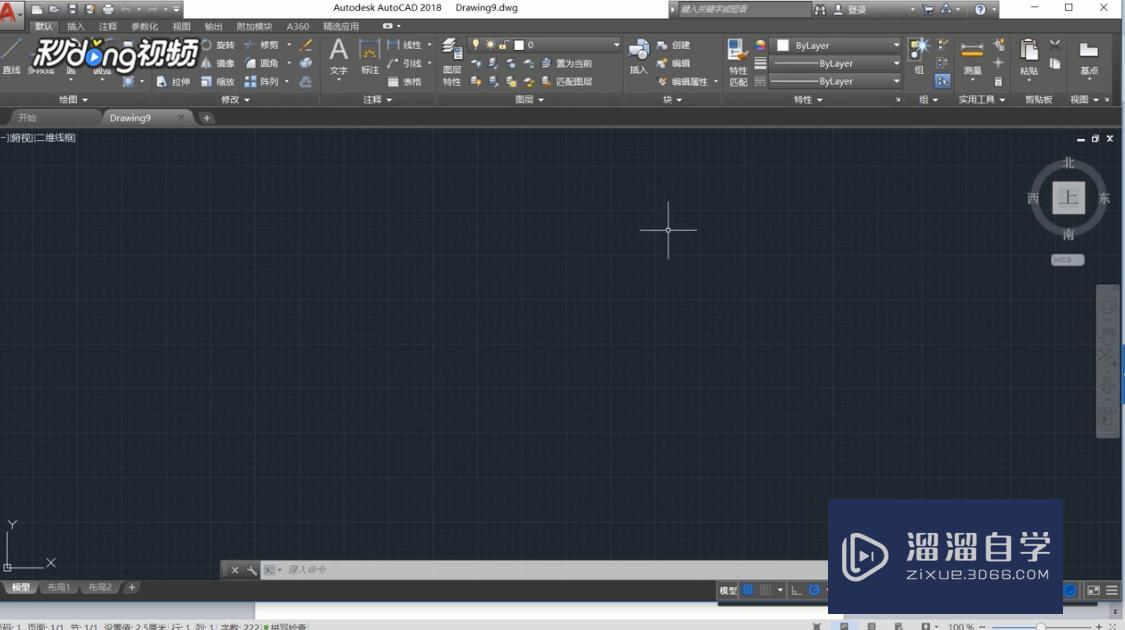Expand the Modify (修改) panel

235,100
